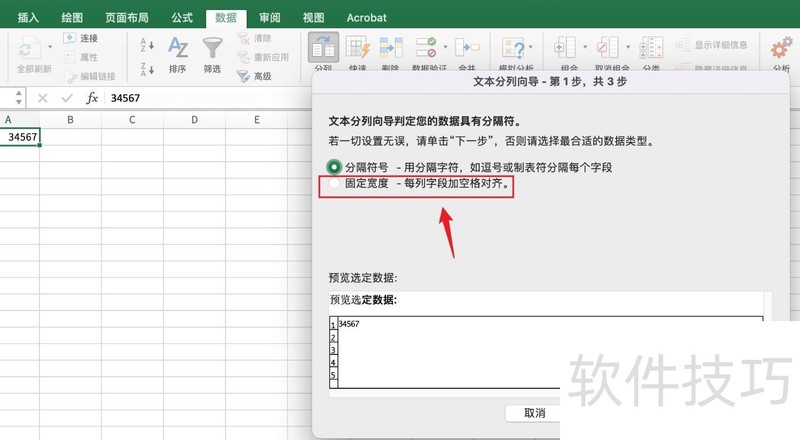Switch to the Data (数据) tab
800x440 pixels.
point(226,18)
